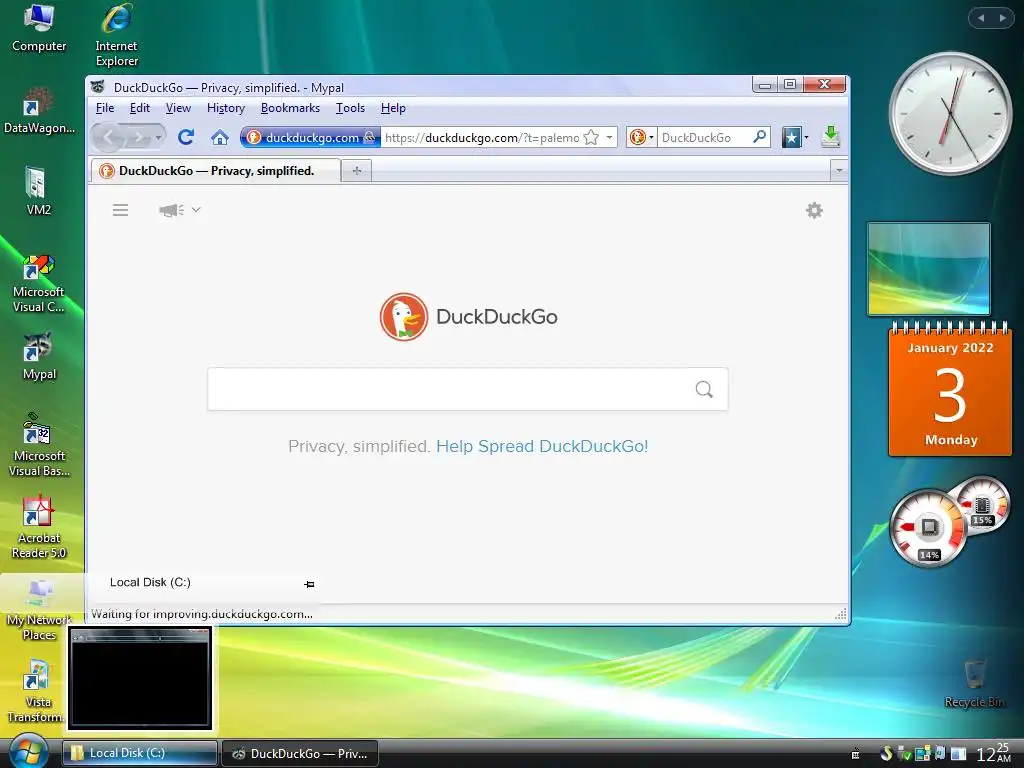
Task: Click the browser URL address field
Action: [x=481, y=137]
